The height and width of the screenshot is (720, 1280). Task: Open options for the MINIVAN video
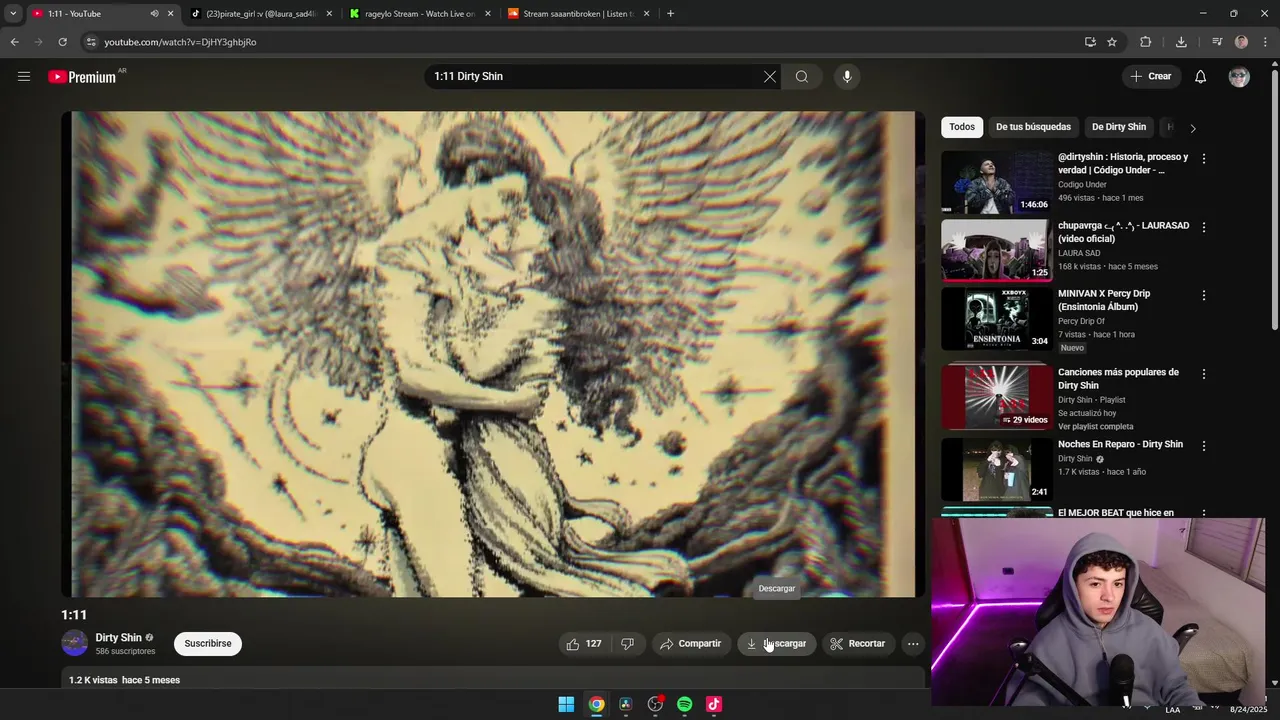[x=1203, y=296]
